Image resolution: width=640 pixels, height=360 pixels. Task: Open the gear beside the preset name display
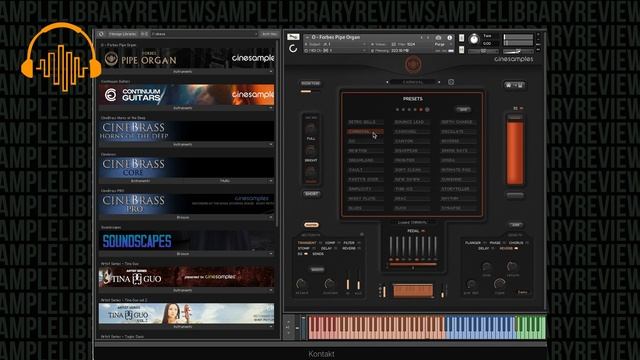(x=451, y=82)
